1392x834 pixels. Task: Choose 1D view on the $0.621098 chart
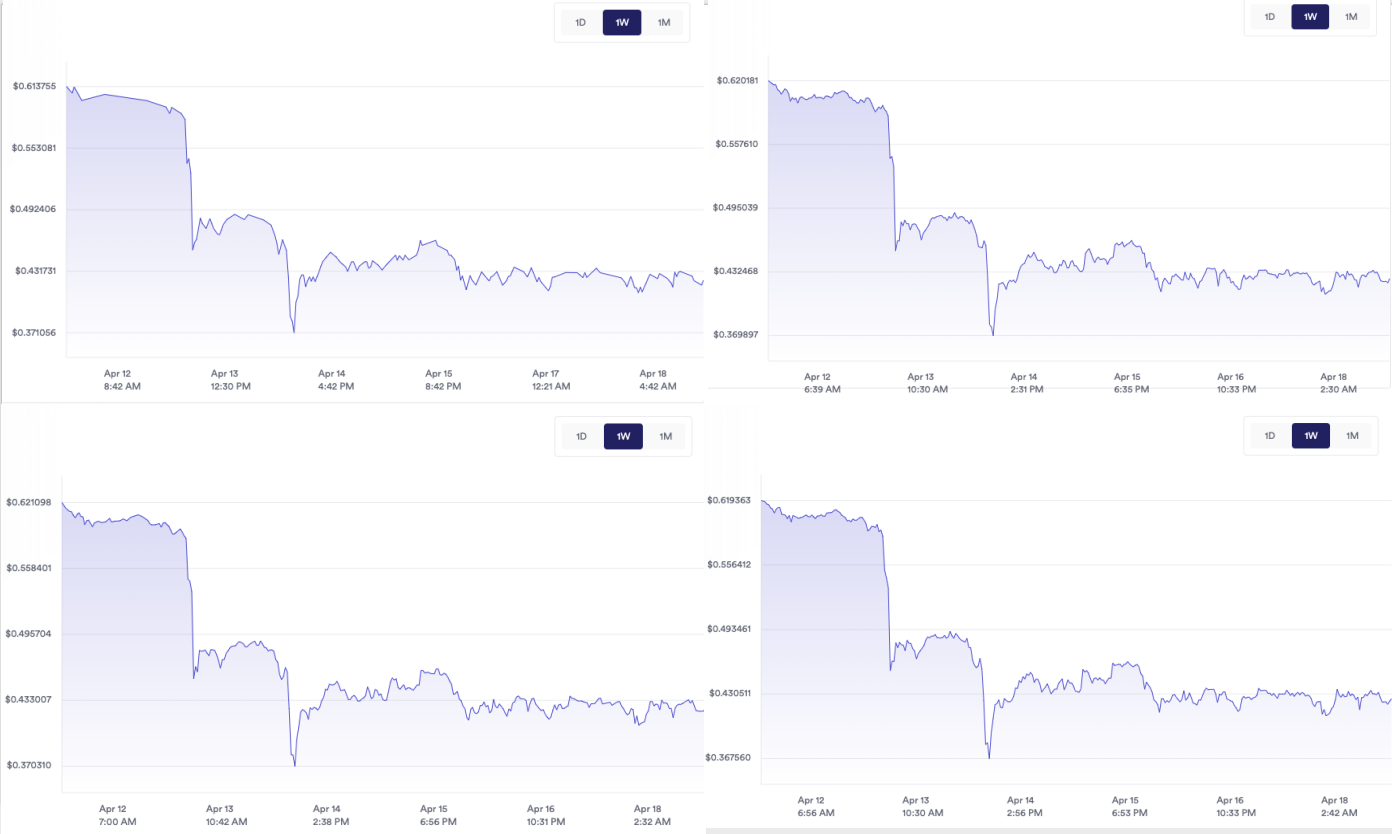[582, 436]
